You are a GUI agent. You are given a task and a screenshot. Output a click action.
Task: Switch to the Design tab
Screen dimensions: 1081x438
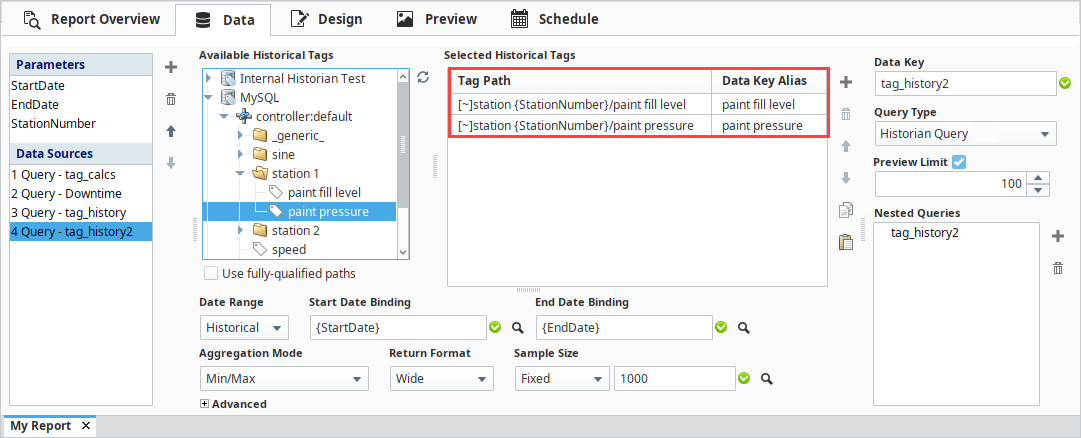coord(327,19)
